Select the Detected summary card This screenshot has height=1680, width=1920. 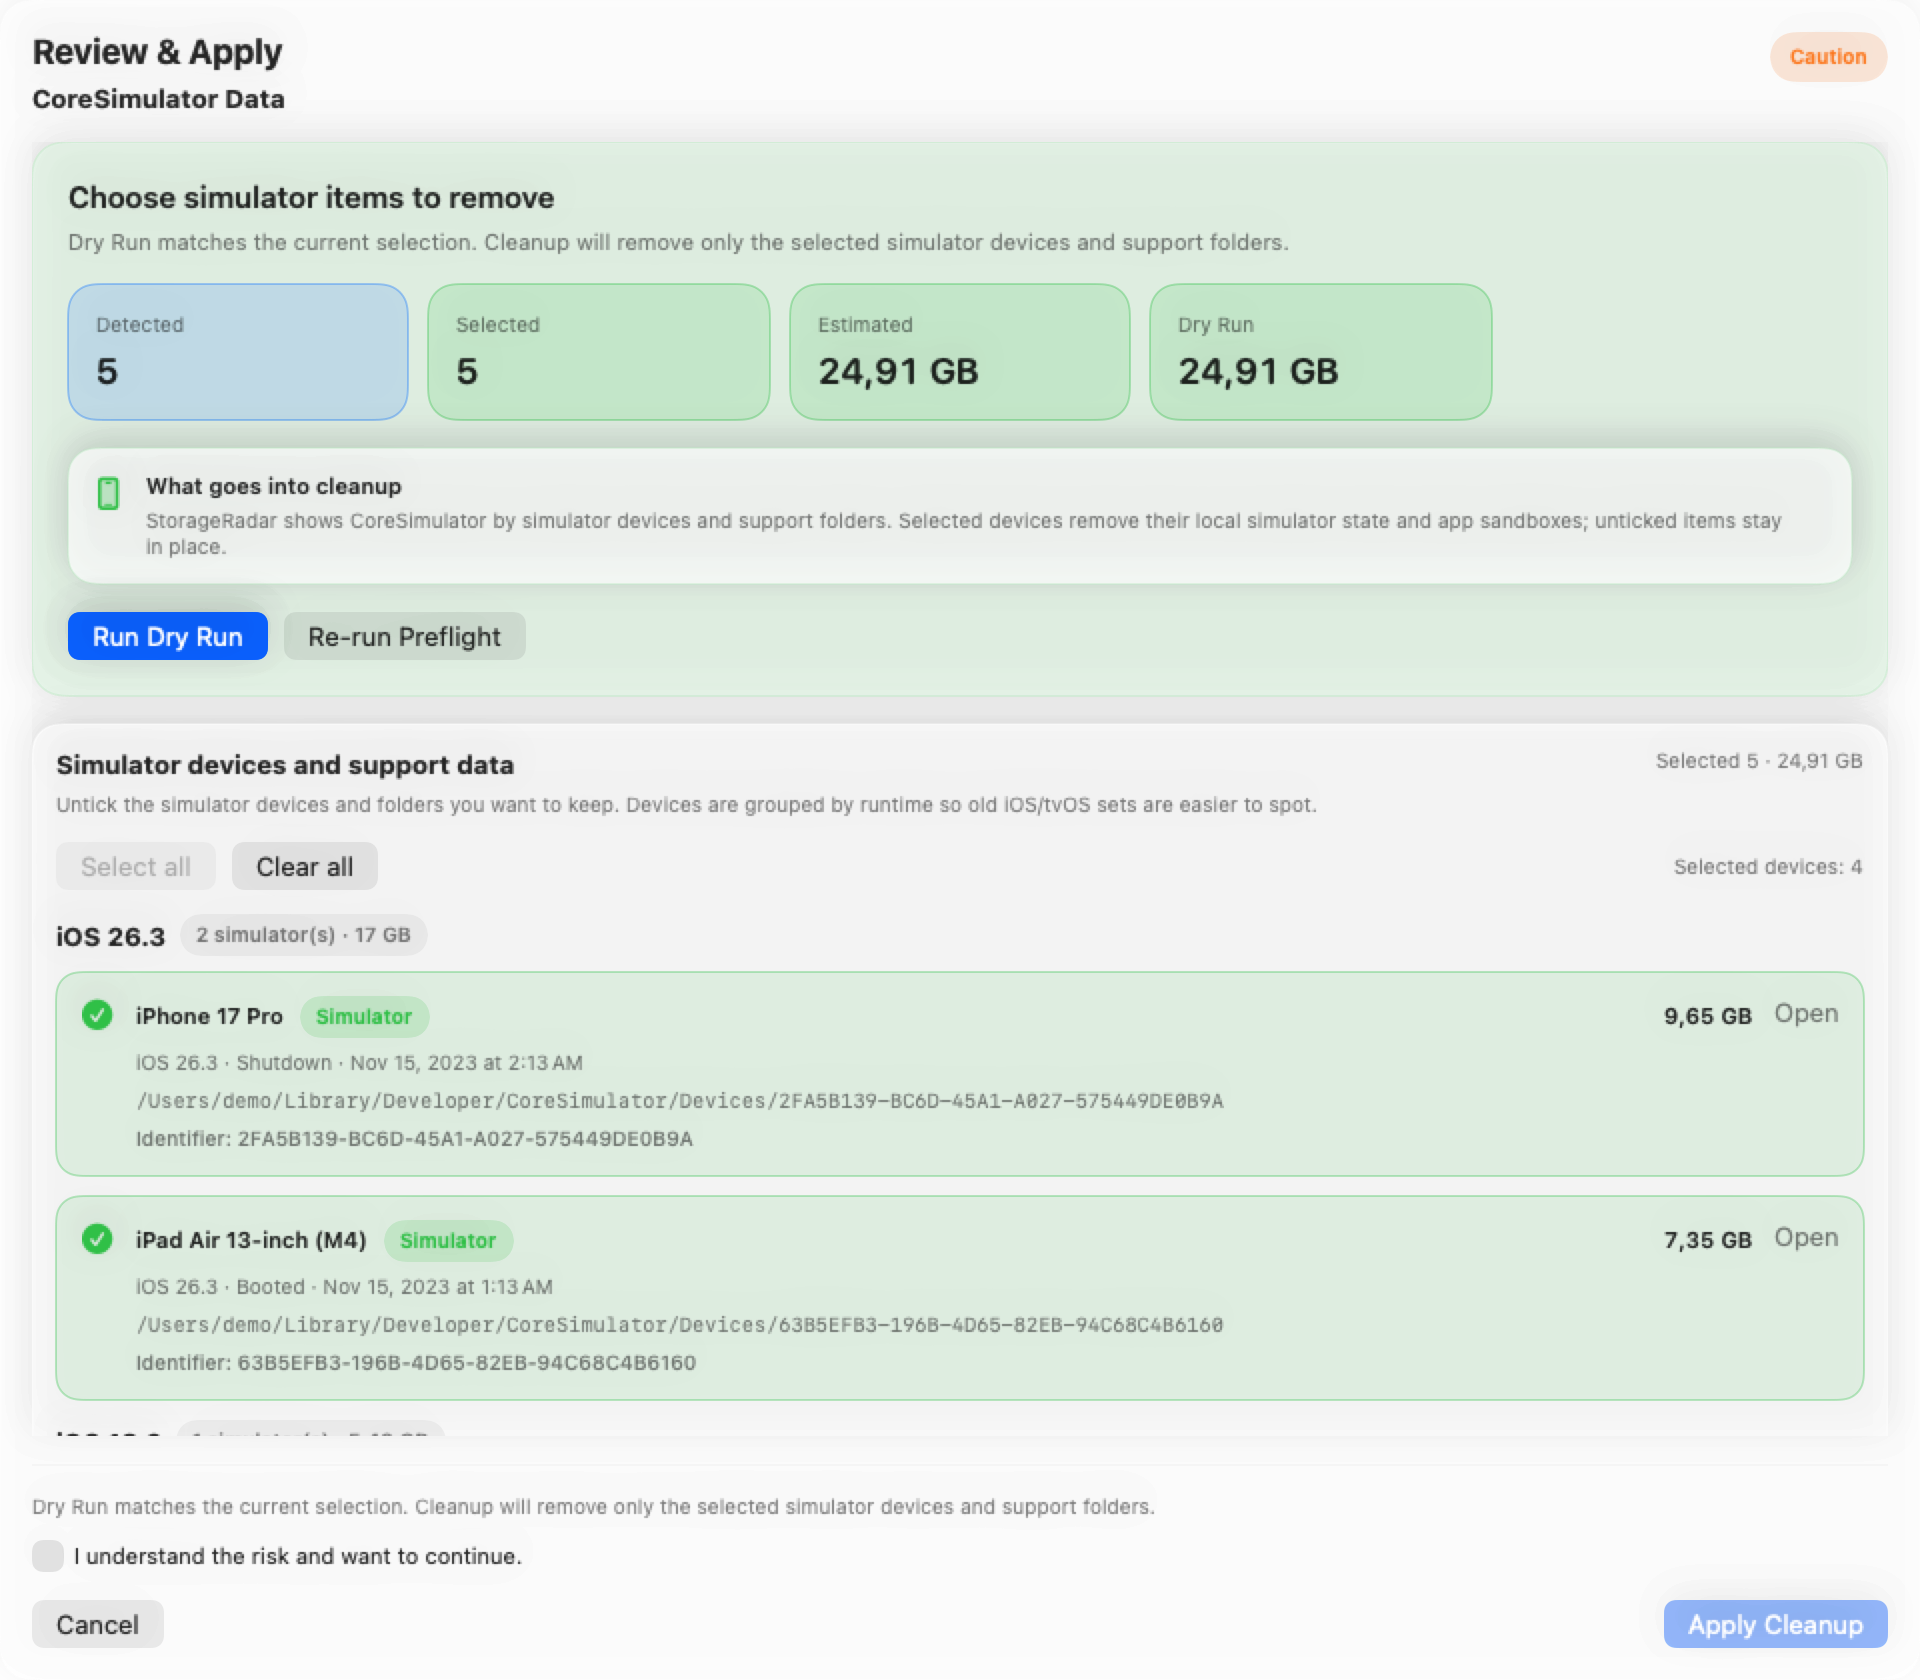[x=238, y=351]
